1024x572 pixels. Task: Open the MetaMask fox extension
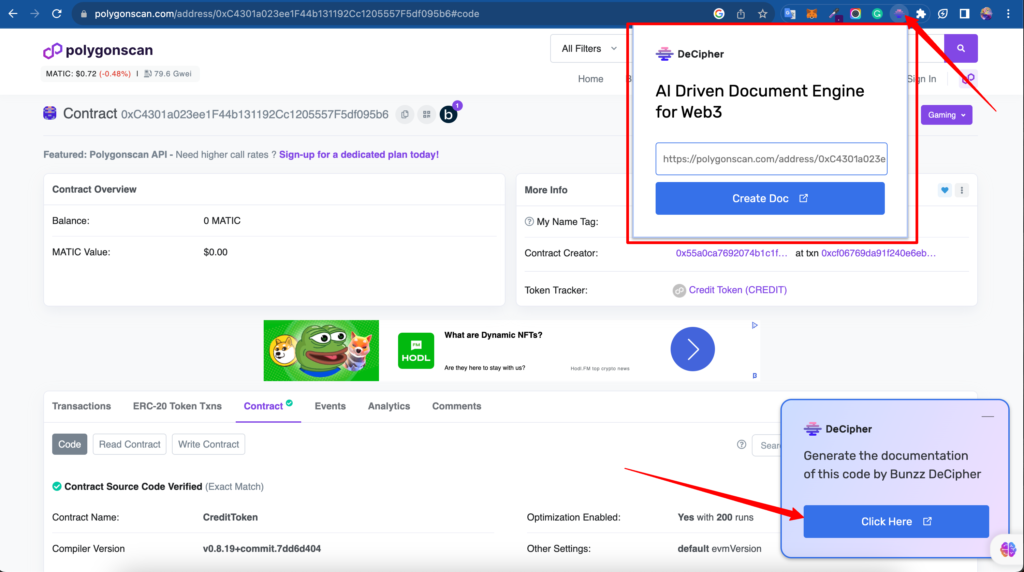coord(812,14)
